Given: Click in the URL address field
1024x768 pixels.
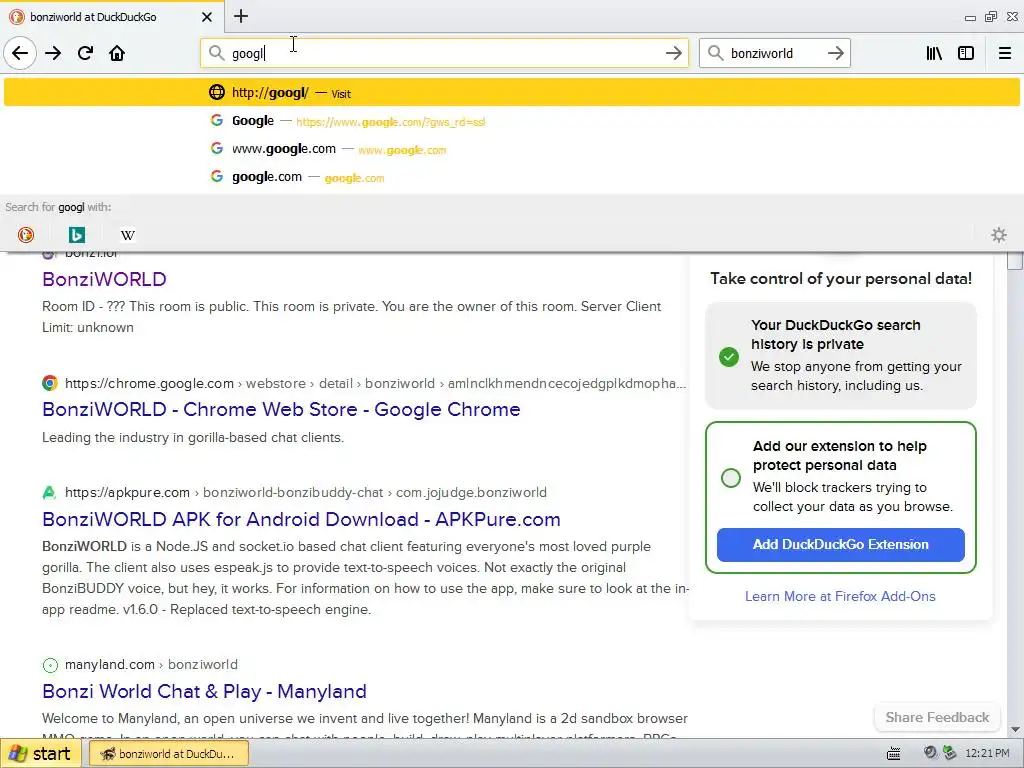Looking at the screenshot, I should coord(444,53).
